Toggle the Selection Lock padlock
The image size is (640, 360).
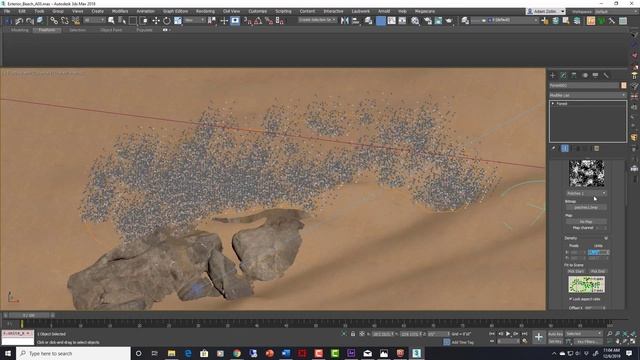pyautogui.click(x=353, y=334)
